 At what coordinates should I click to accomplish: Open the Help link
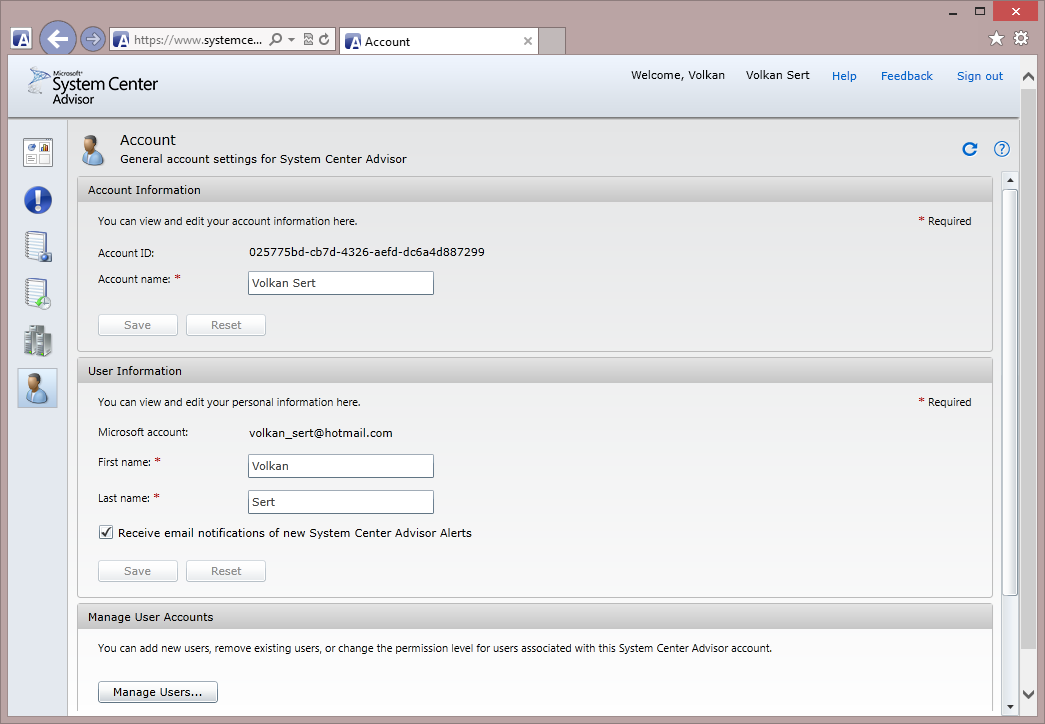tap(844, 76)
